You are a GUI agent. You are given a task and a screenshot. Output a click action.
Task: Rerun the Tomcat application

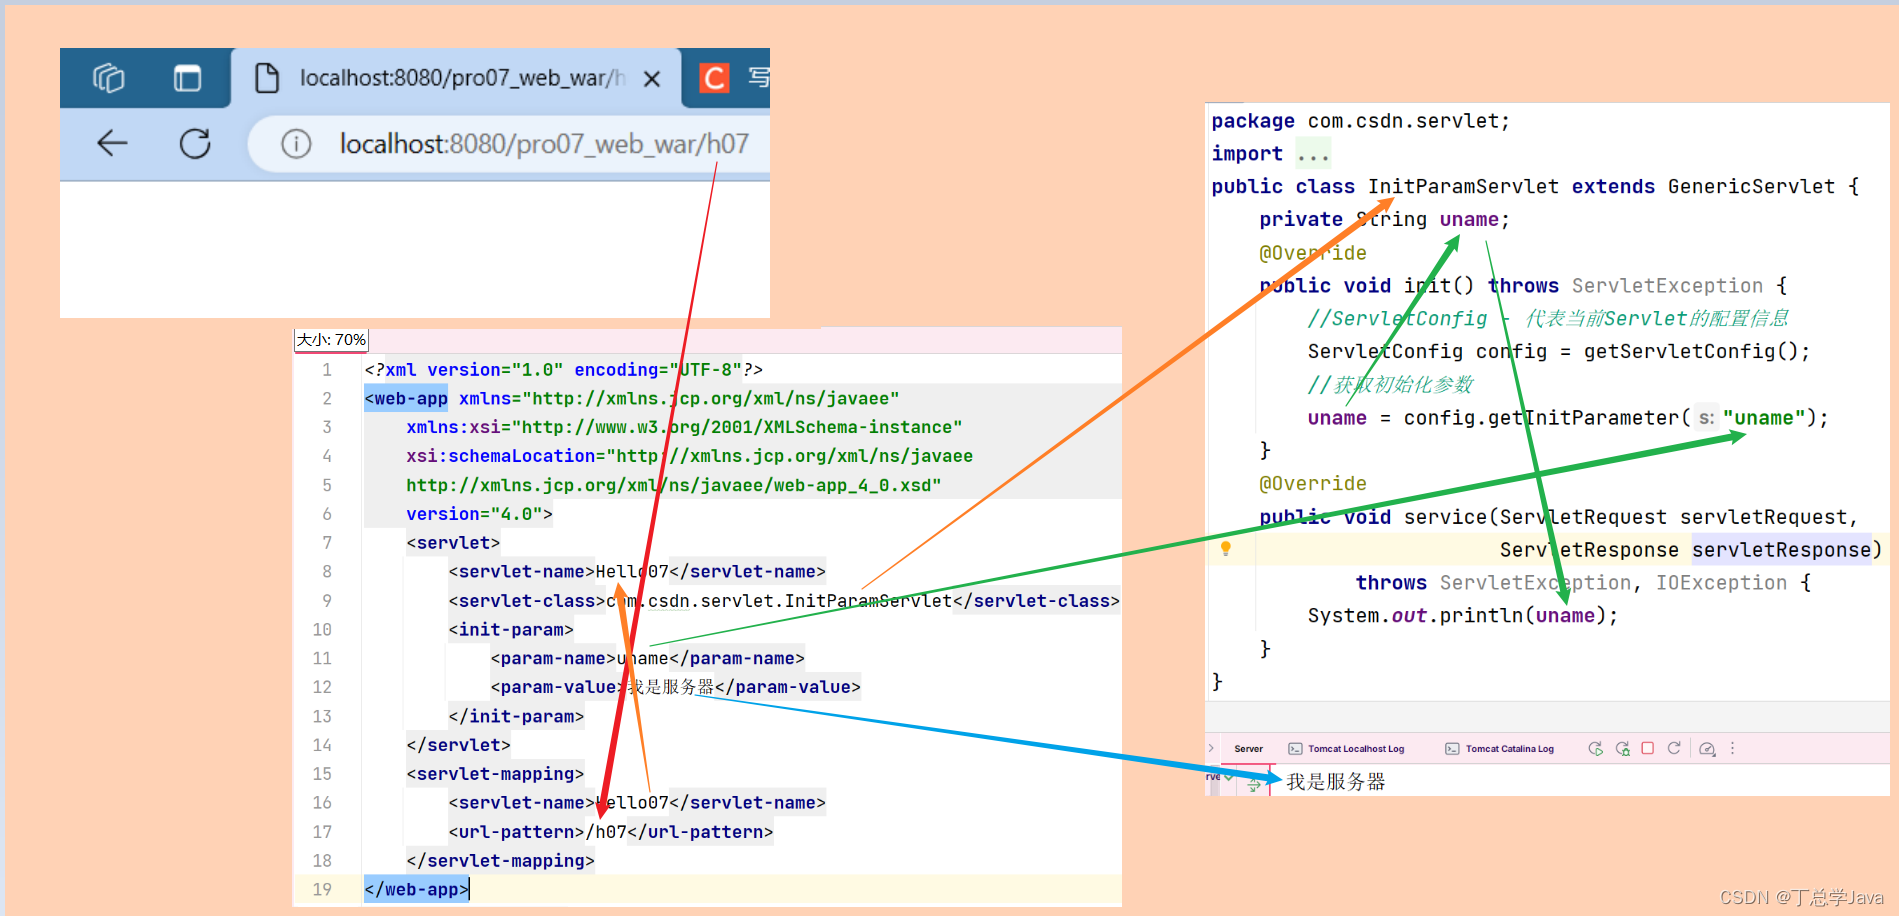tap(1596, 750)
